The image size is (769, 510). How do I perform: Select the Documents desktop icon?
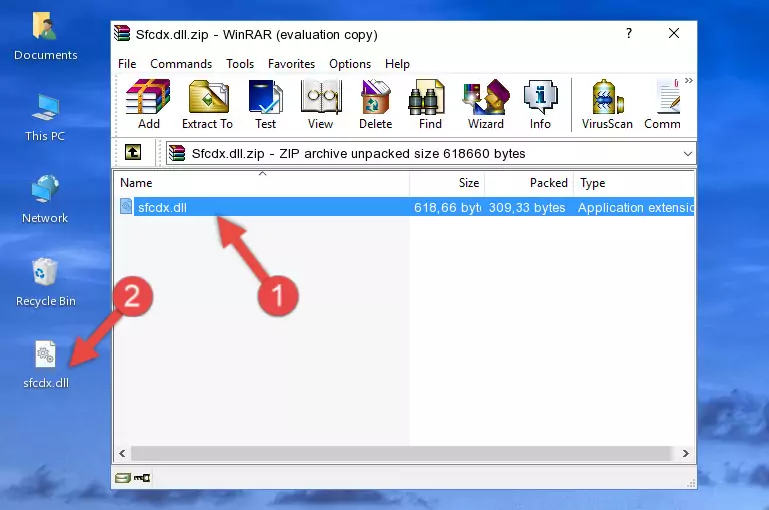click(46, 37)
